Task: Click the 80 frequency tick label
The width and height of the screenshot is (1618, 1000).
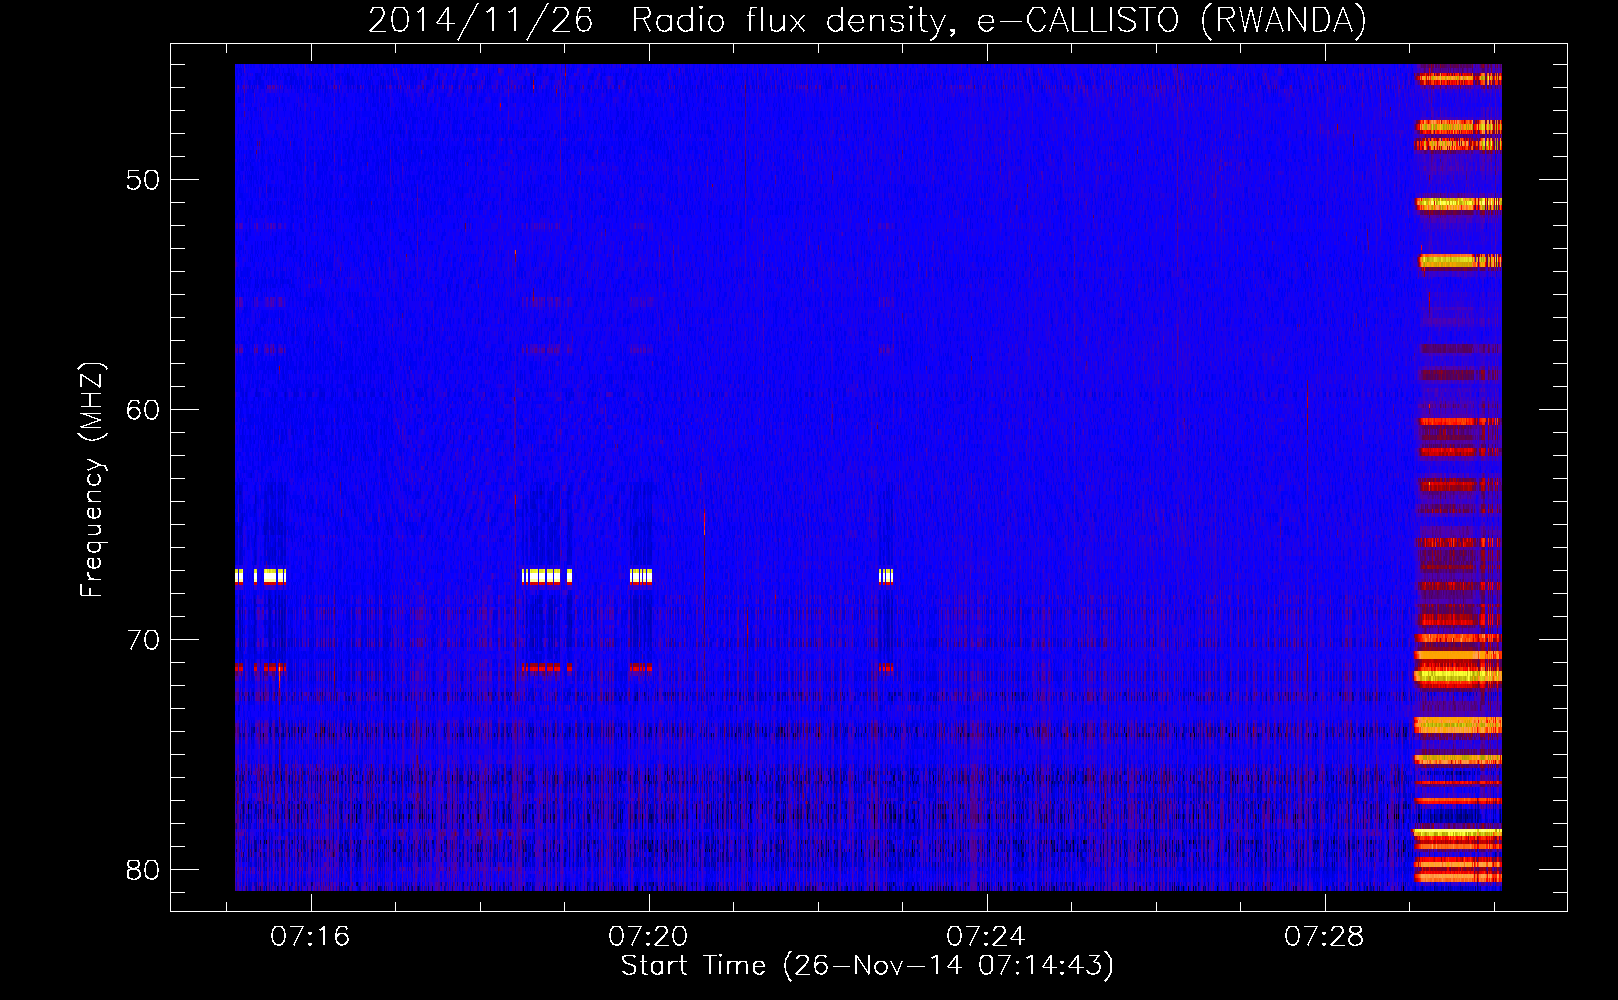Action: tap(143, 870)
